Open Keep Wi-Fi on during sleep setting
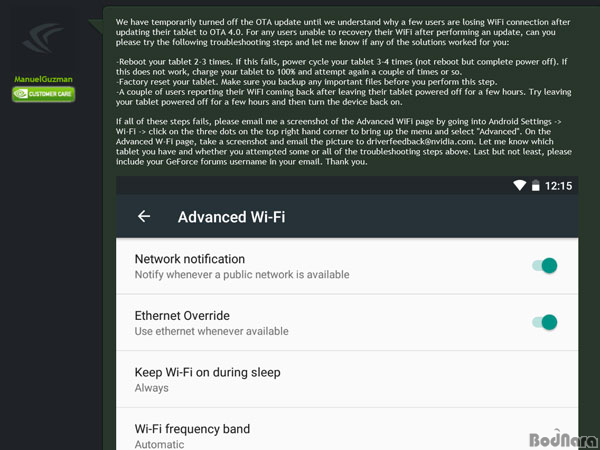The width and height of the screenshot is (600, 450). tap(347, 379)
